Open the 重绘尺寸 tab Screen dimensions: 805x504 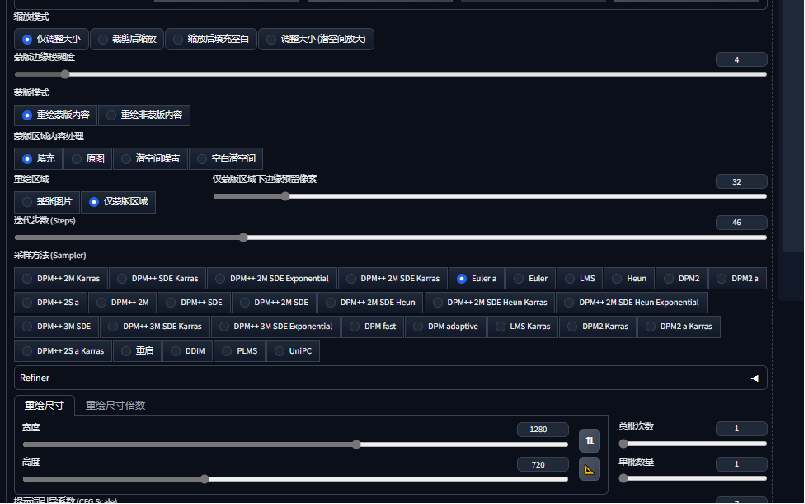point(44,405)
